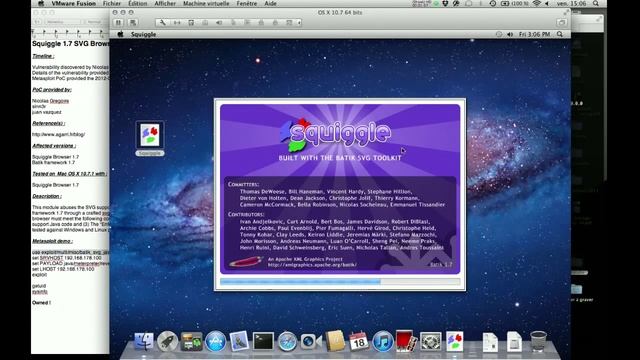The width and height of the screenshot is (640, 360).
Task: Open Fichier menu
Action: click(x=111, y=3)
